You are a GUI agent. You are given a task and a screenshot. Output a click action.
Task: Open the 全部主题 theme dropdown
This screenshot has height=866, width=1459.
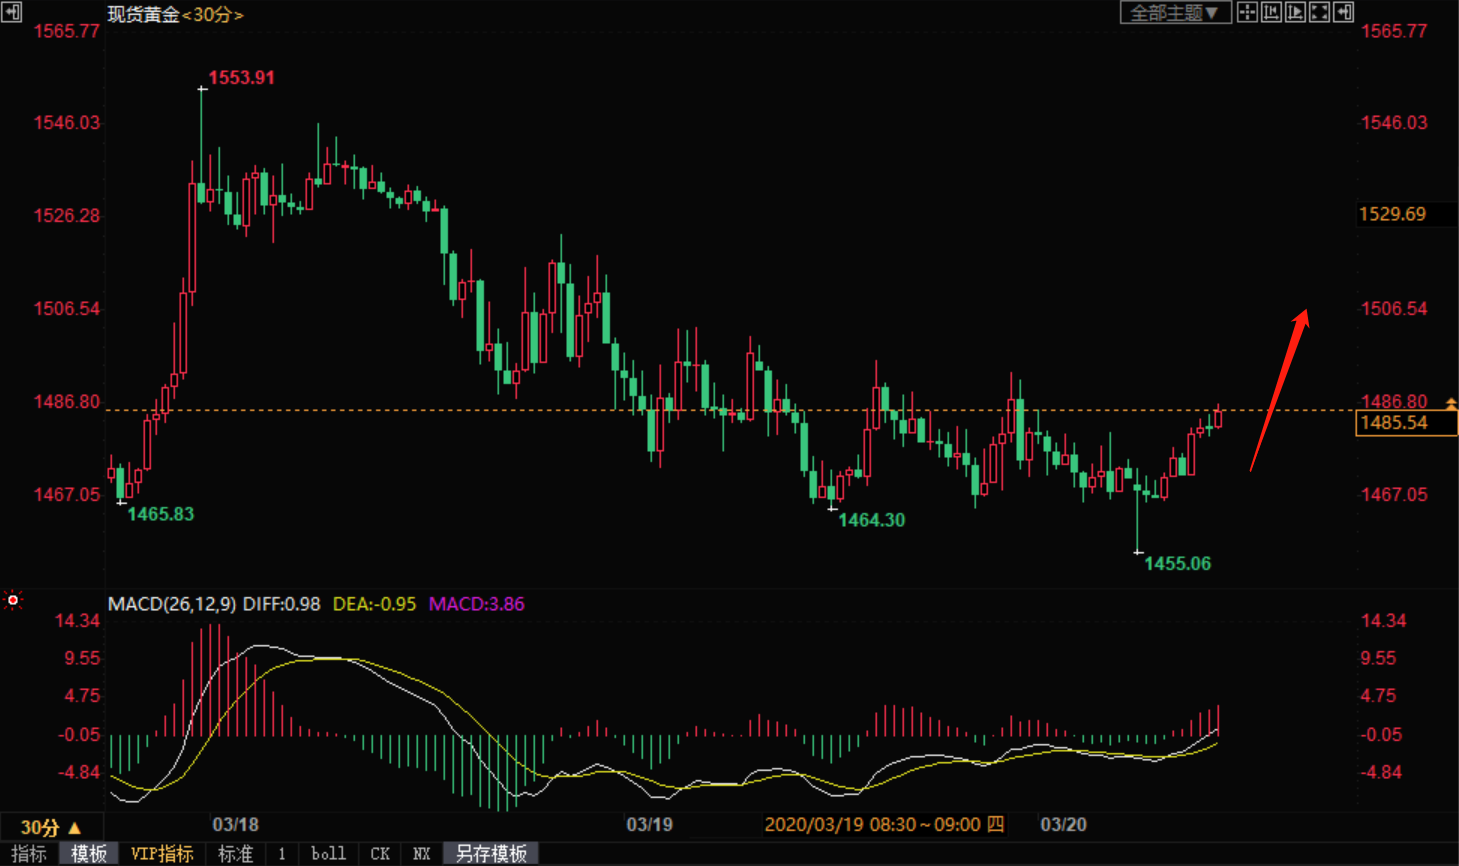point(1175,12)
